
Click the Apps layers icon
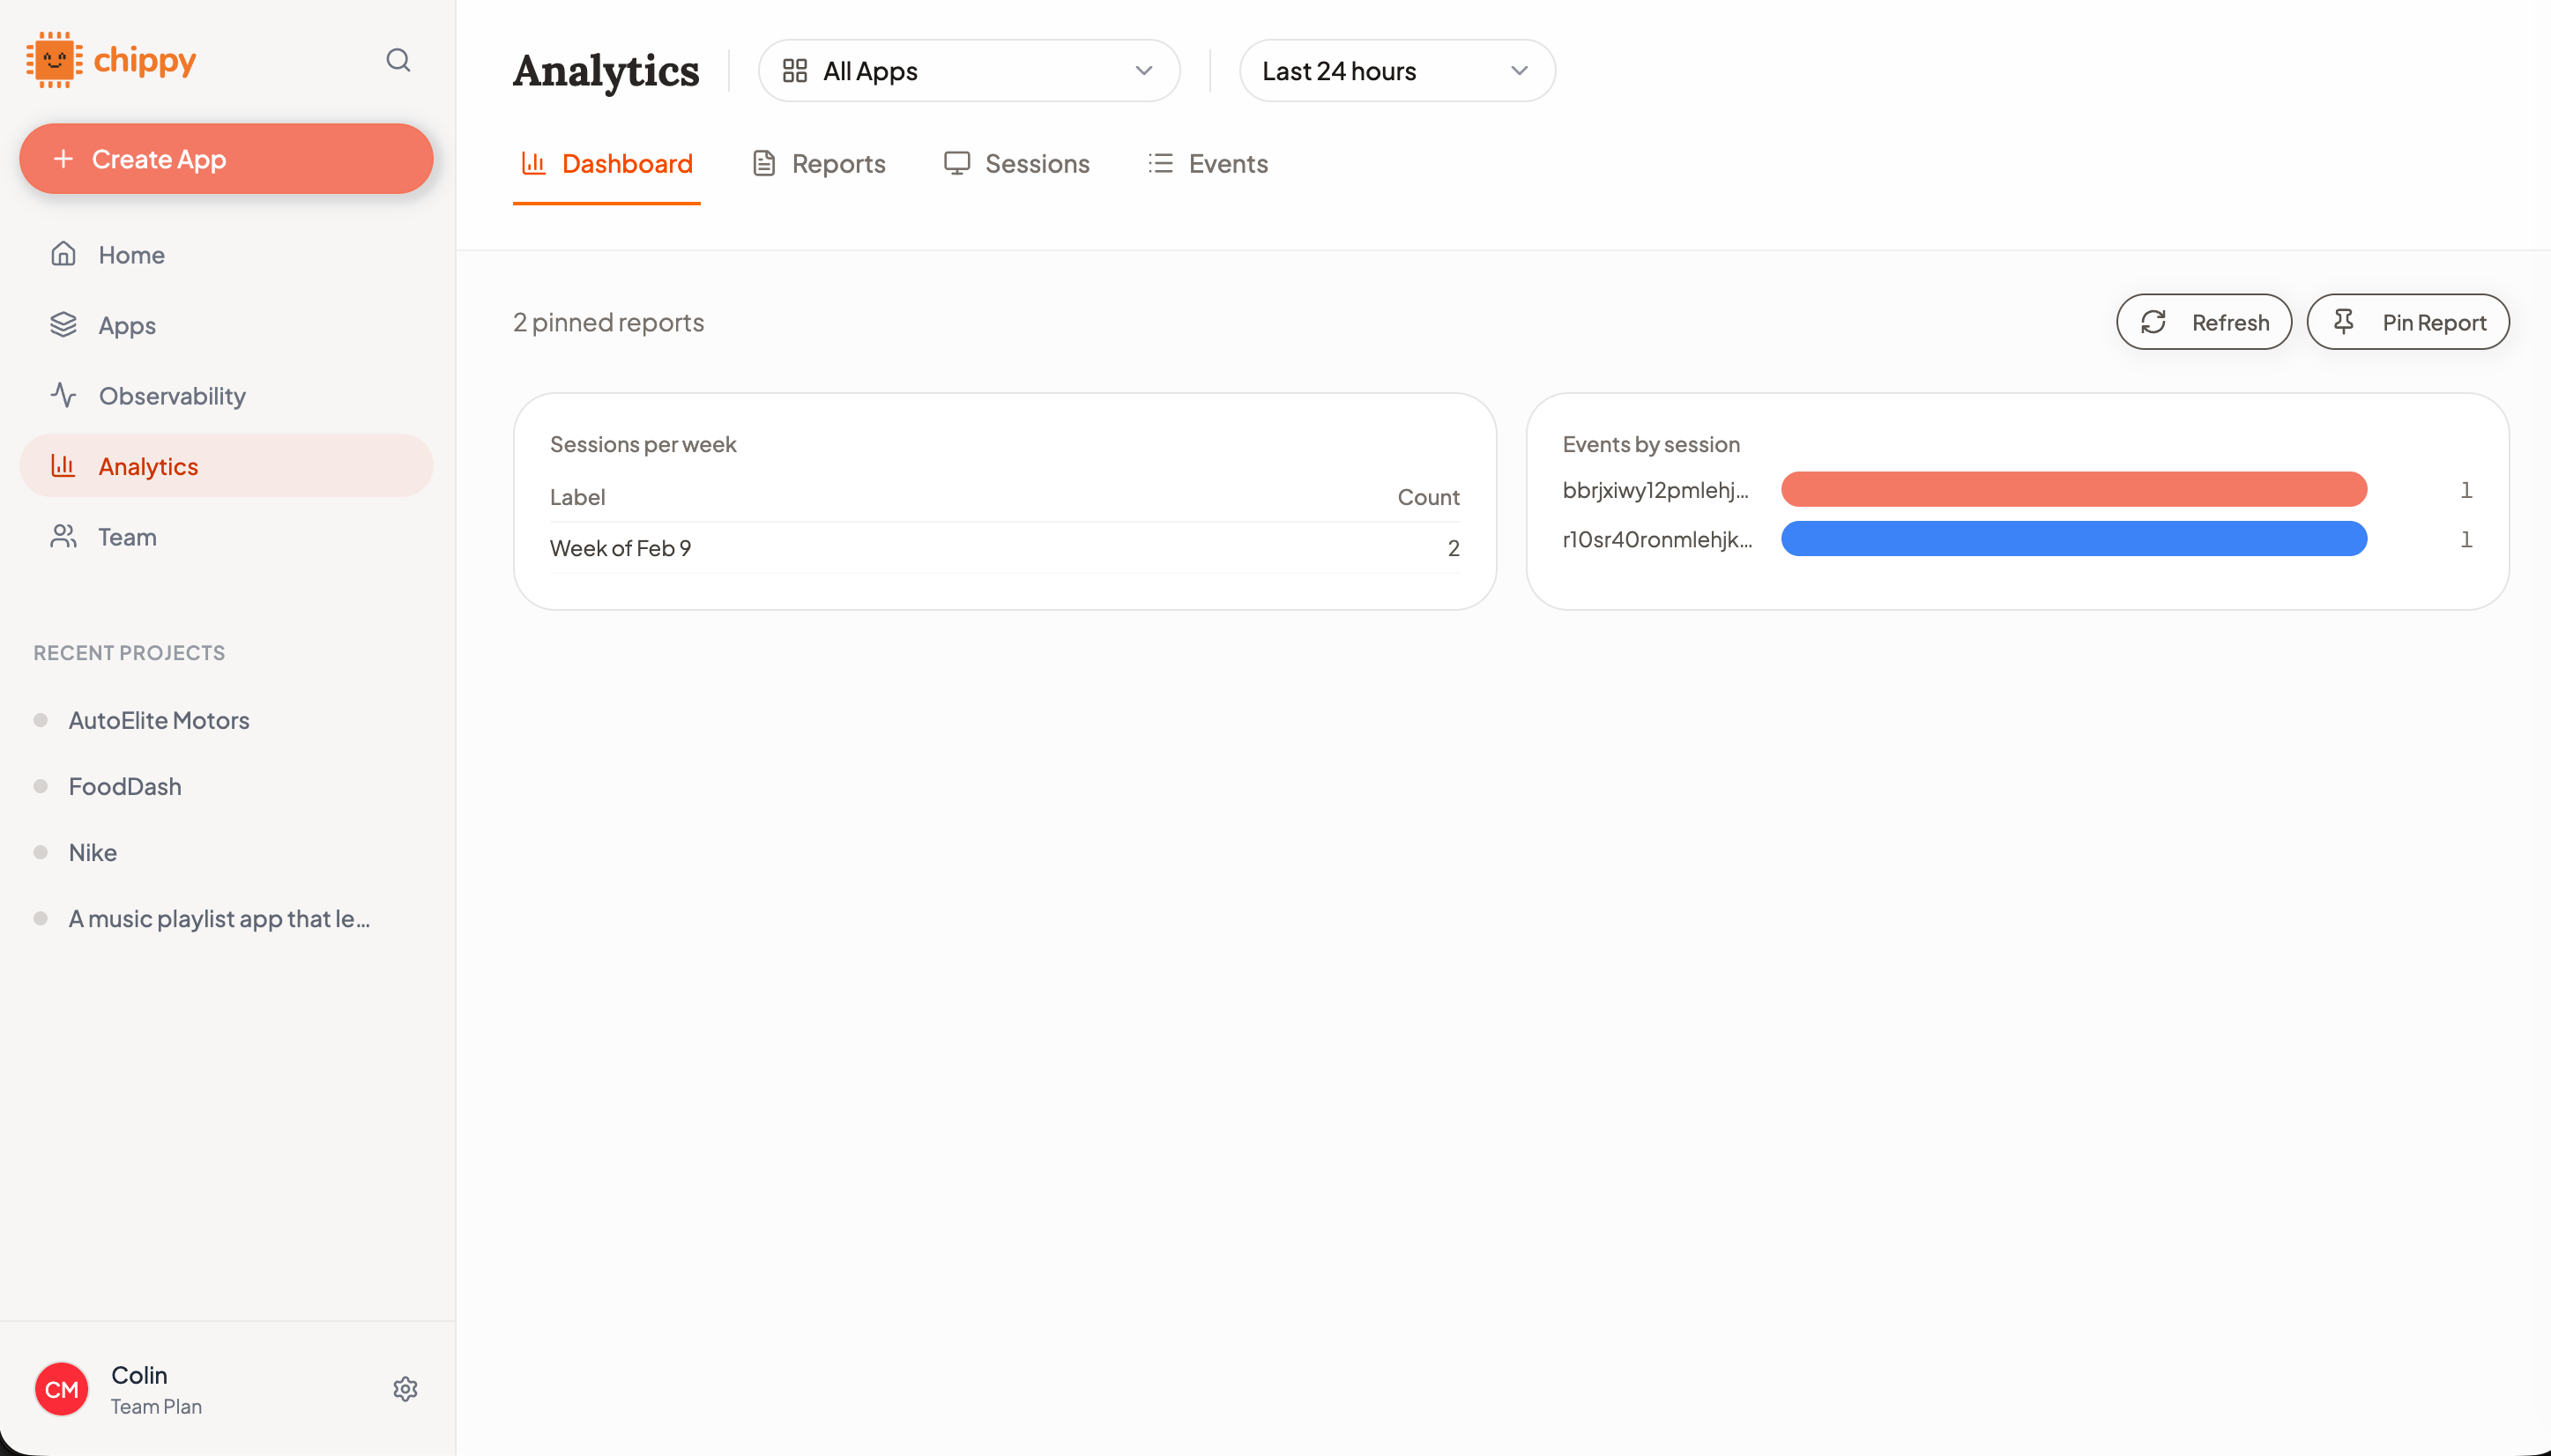click(x=63, y=325)
